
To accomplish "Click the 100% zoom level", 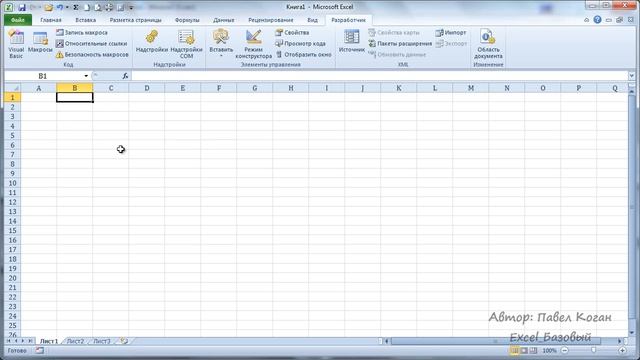I will point(549,351).
